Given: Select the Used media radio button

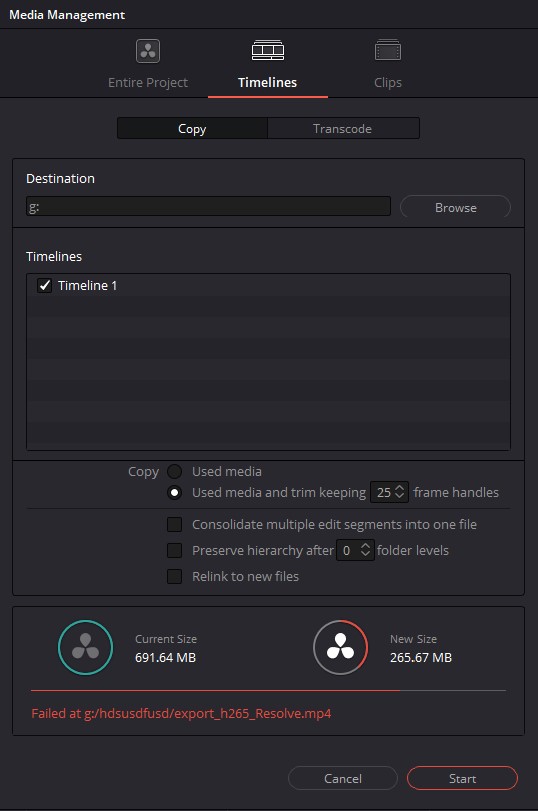Looking at the screenshot, I should (x=174, y=471).
